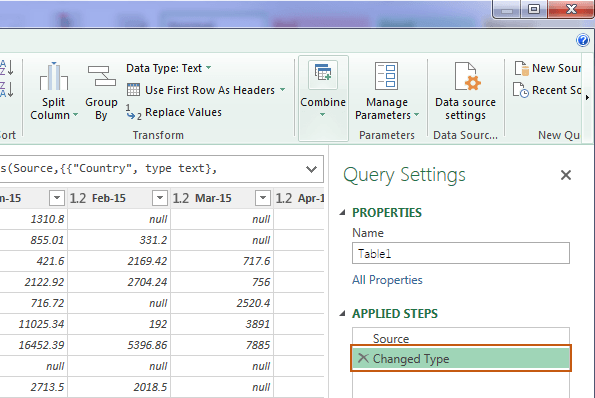Open Power Query help icon
595x398 pixels.
583,40
